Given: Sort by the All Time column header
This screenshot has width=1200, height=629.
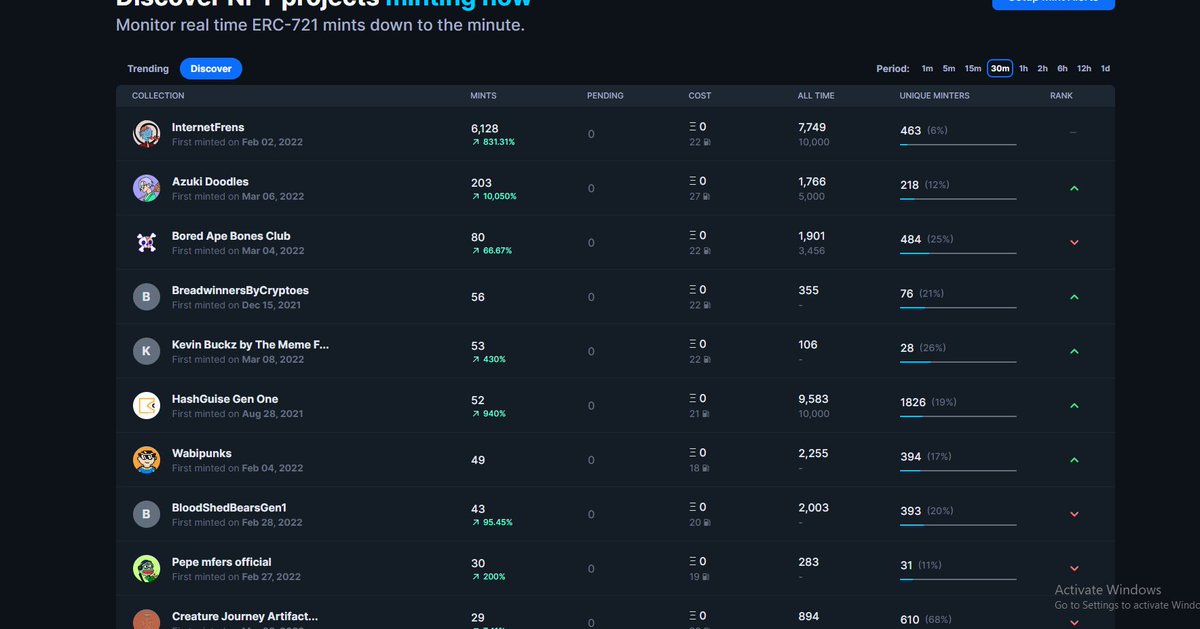Looking at the screenshot, I should (x=816, y=96).
